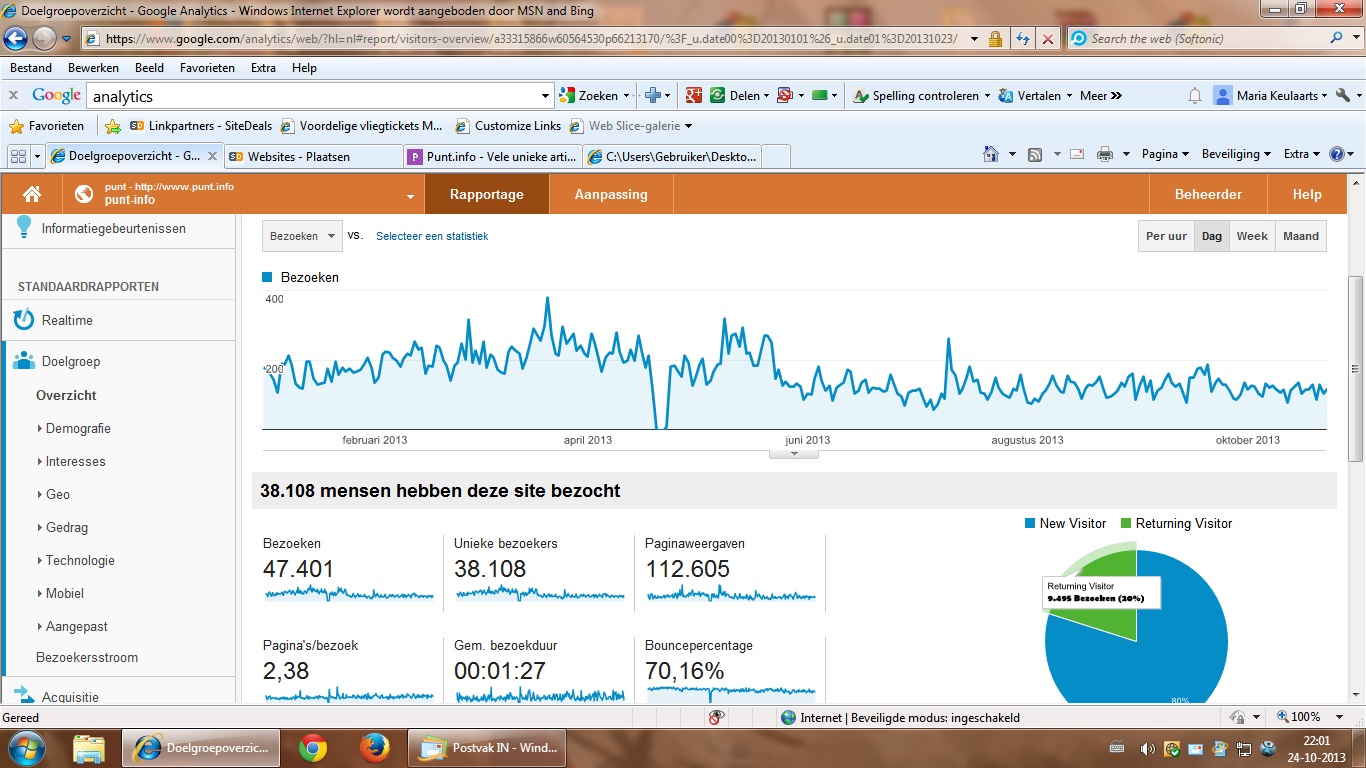Expand the Demografie section

78,428
